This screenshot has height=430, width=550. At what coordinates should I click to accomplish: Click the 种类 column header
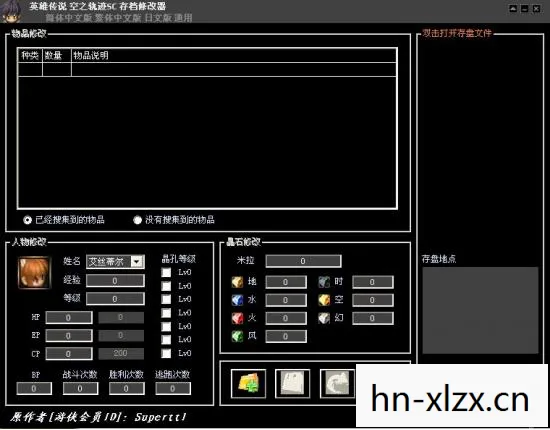coord(30,55)
